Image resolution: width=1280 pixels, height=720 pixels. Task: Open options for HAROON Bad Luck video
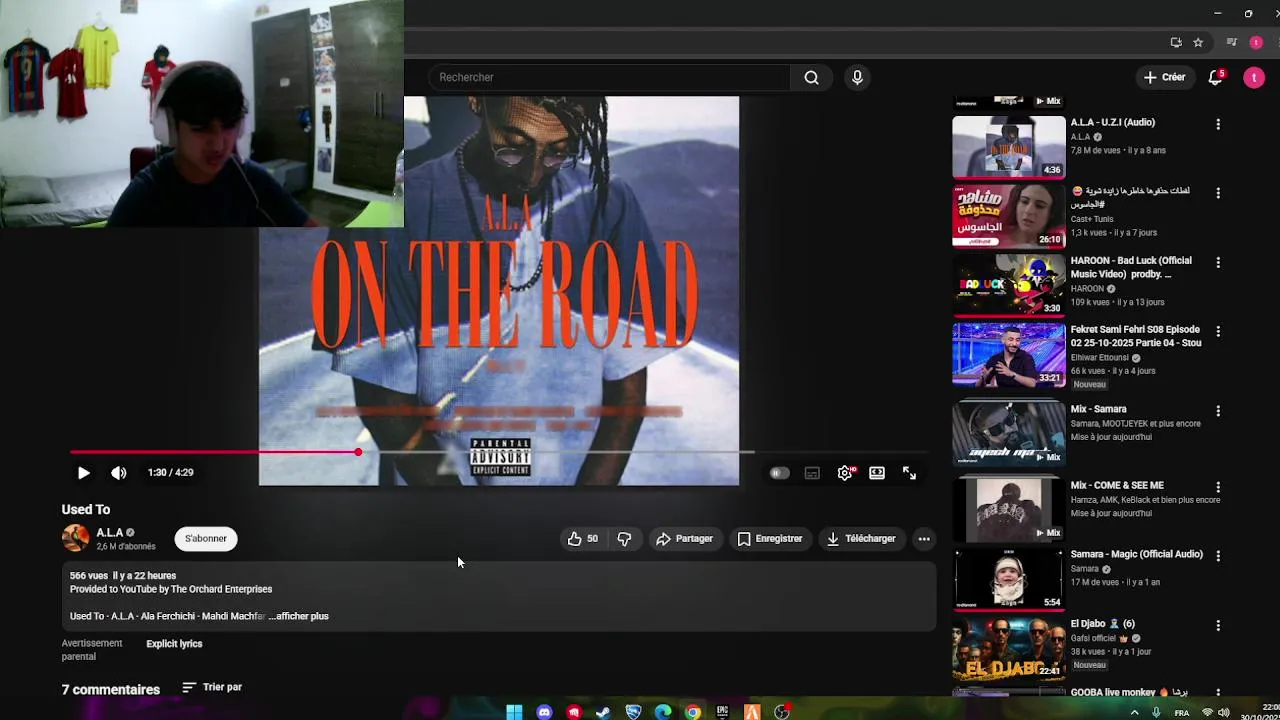pyautogui.click(x=1218, y=262)
